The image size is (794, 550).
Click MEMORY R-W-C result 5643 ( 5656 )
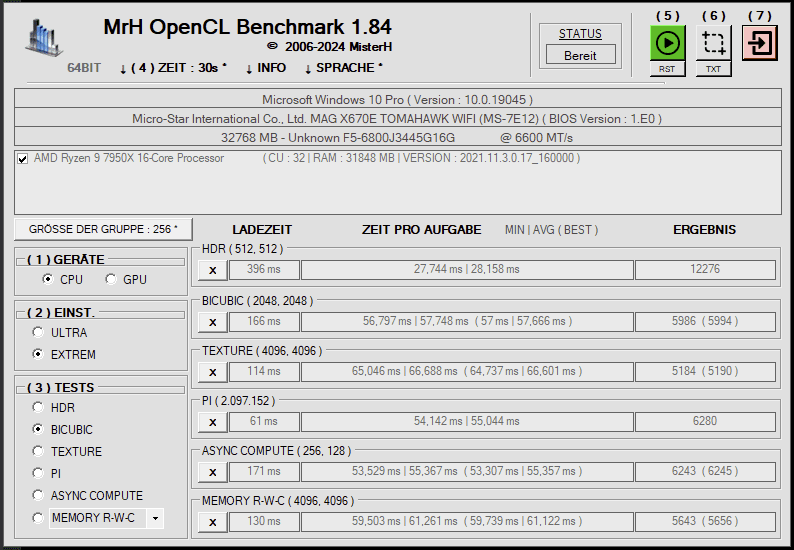(705, 522)
